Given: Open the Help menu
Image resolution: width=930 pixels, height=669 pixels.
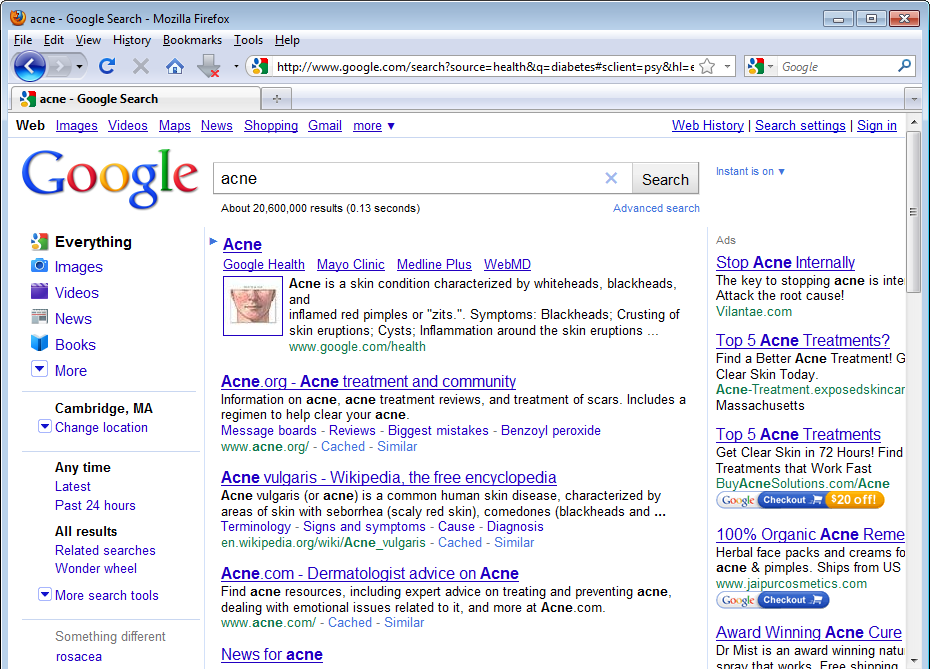Looking at the screenshot, I should 287,40.
